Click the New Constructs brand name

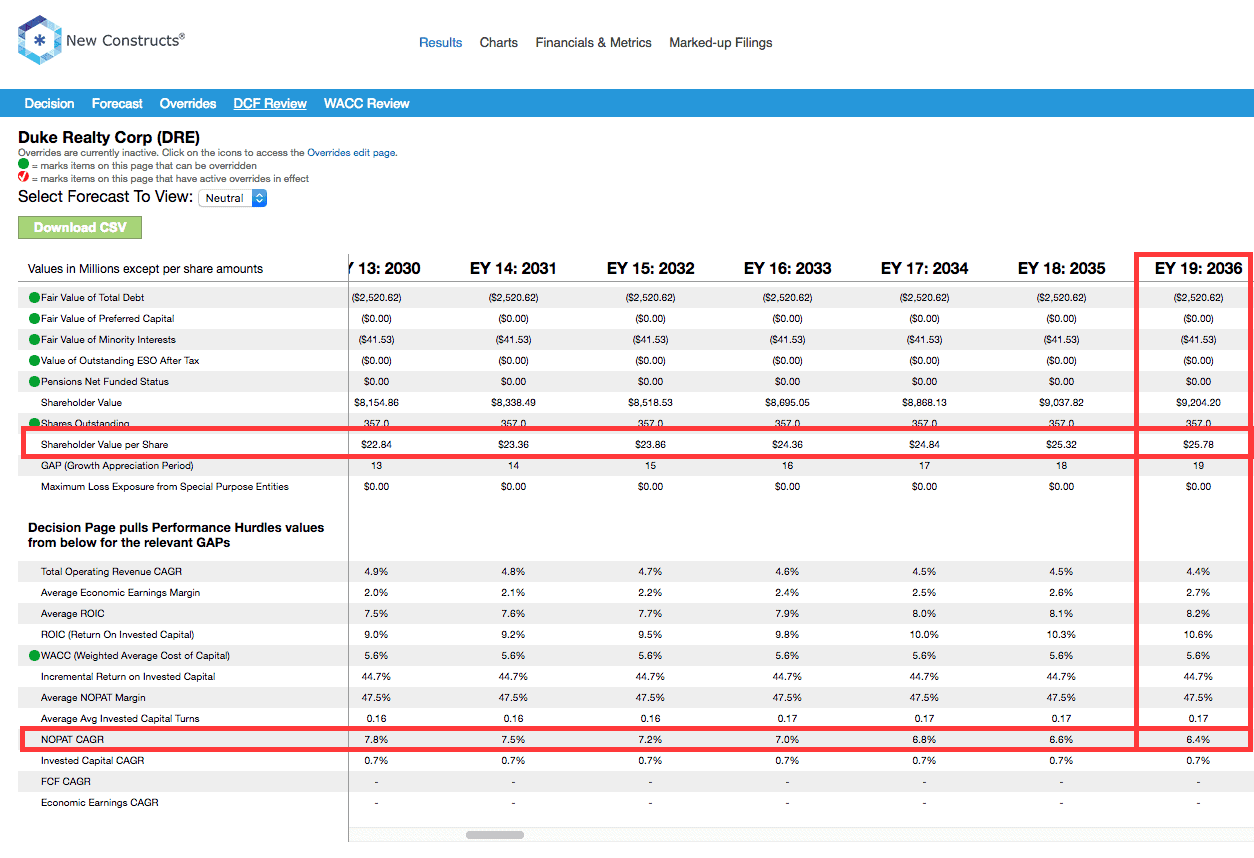125,40
